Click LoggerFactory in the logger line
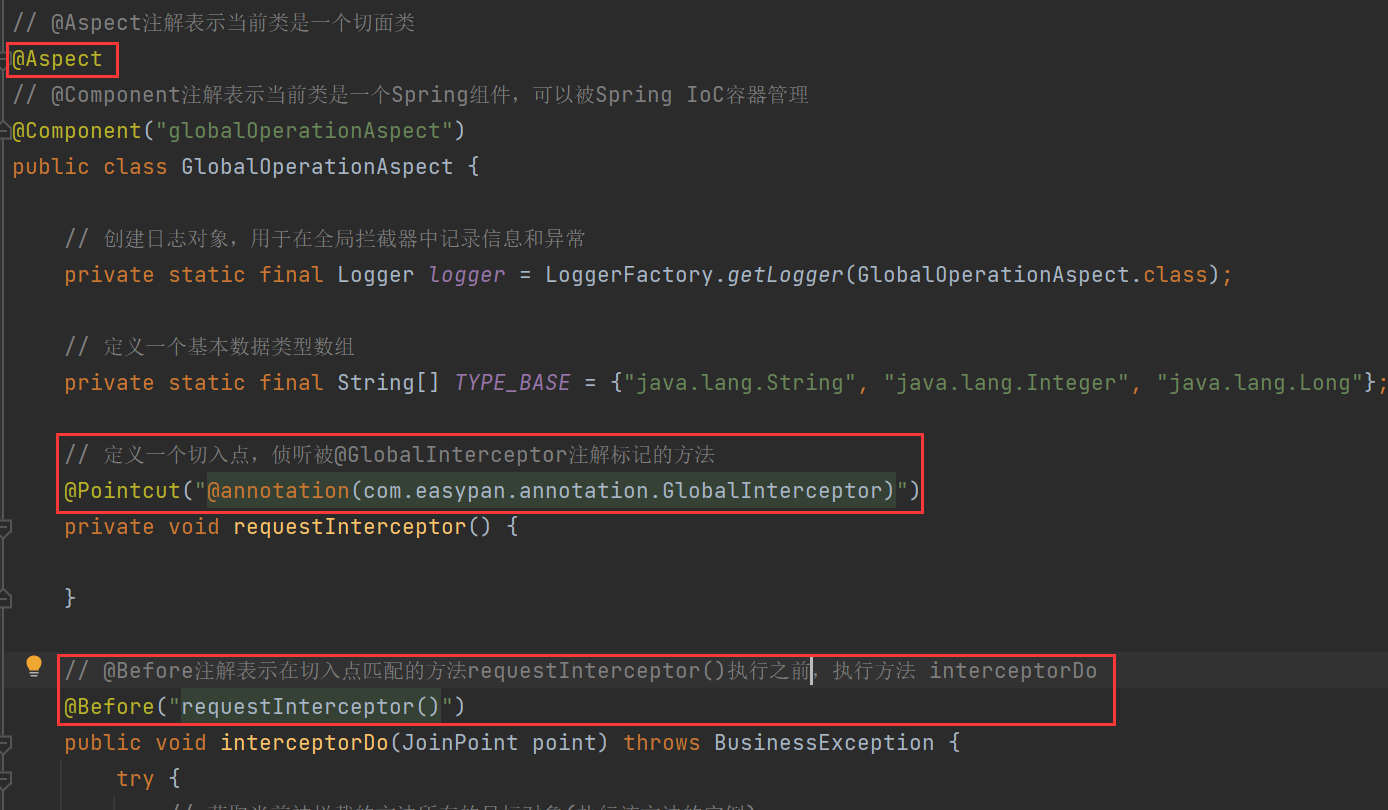This screenshot has width=1388, height=810. coord(630,275)
